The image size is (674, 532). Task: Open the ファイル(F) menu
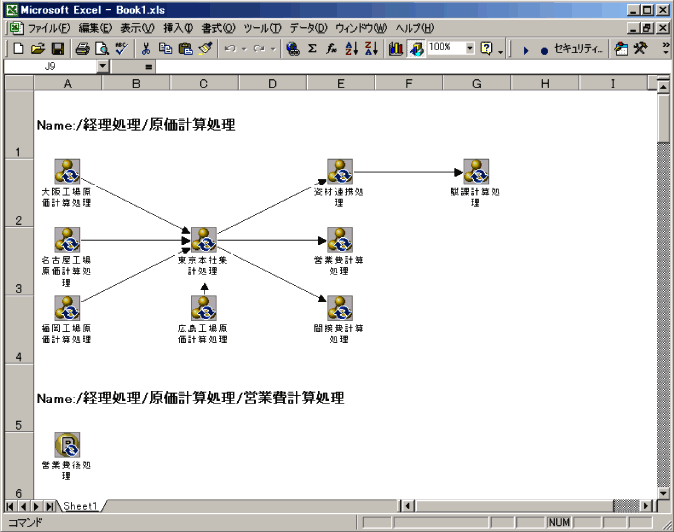tap(49, 28)
